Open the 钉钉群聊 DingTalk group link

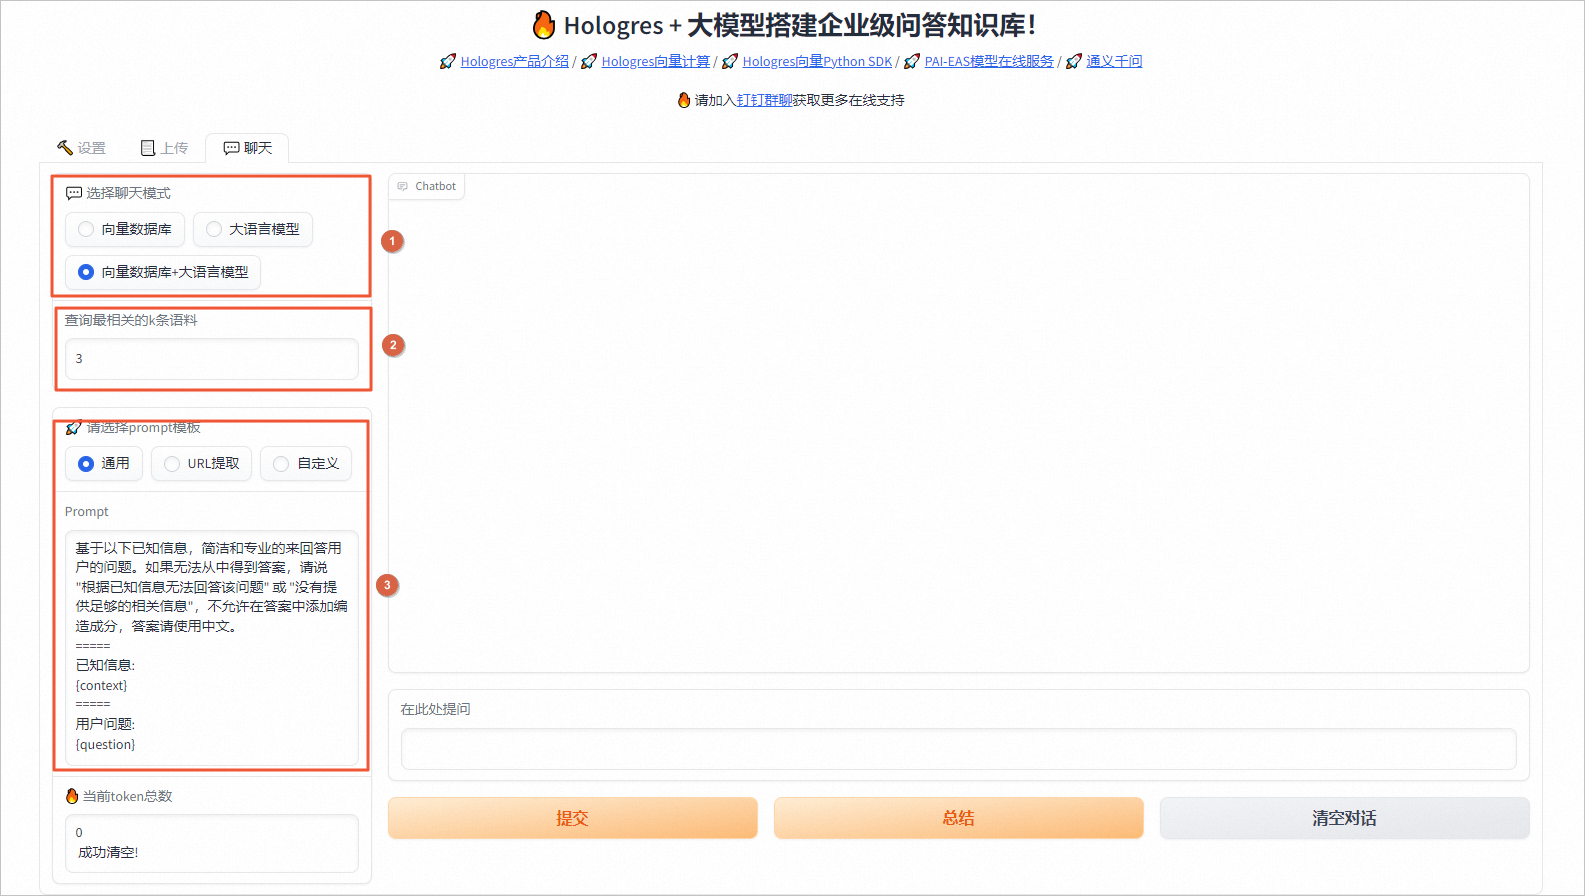764,100
